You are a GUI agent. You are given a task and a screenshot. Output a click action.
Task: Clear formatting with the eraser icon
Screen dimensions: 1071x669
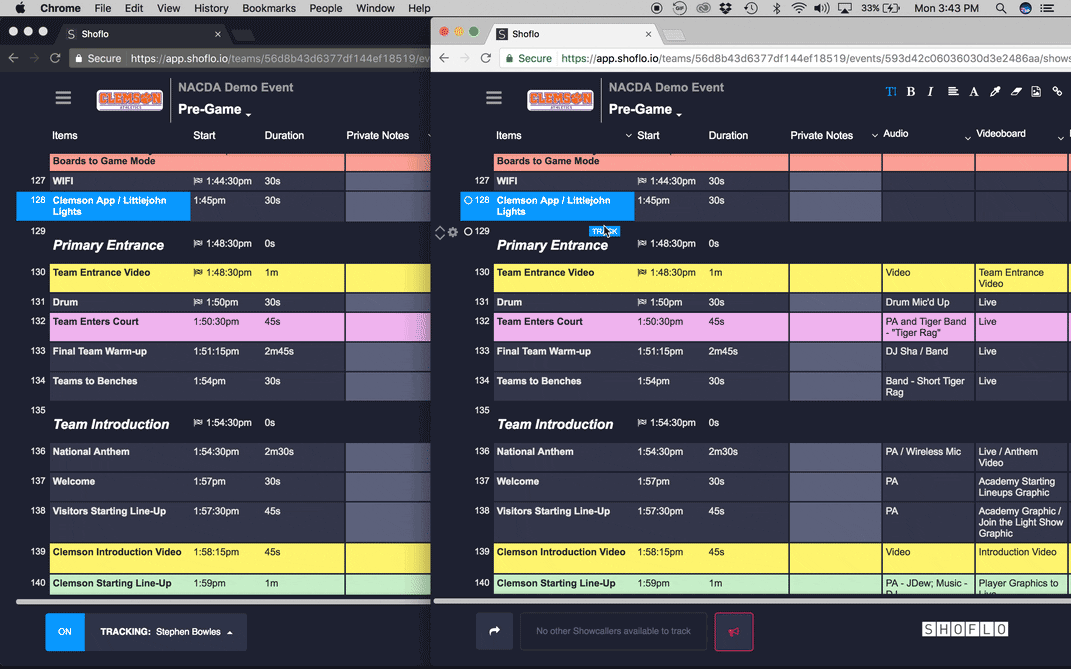click(1015, 91)
